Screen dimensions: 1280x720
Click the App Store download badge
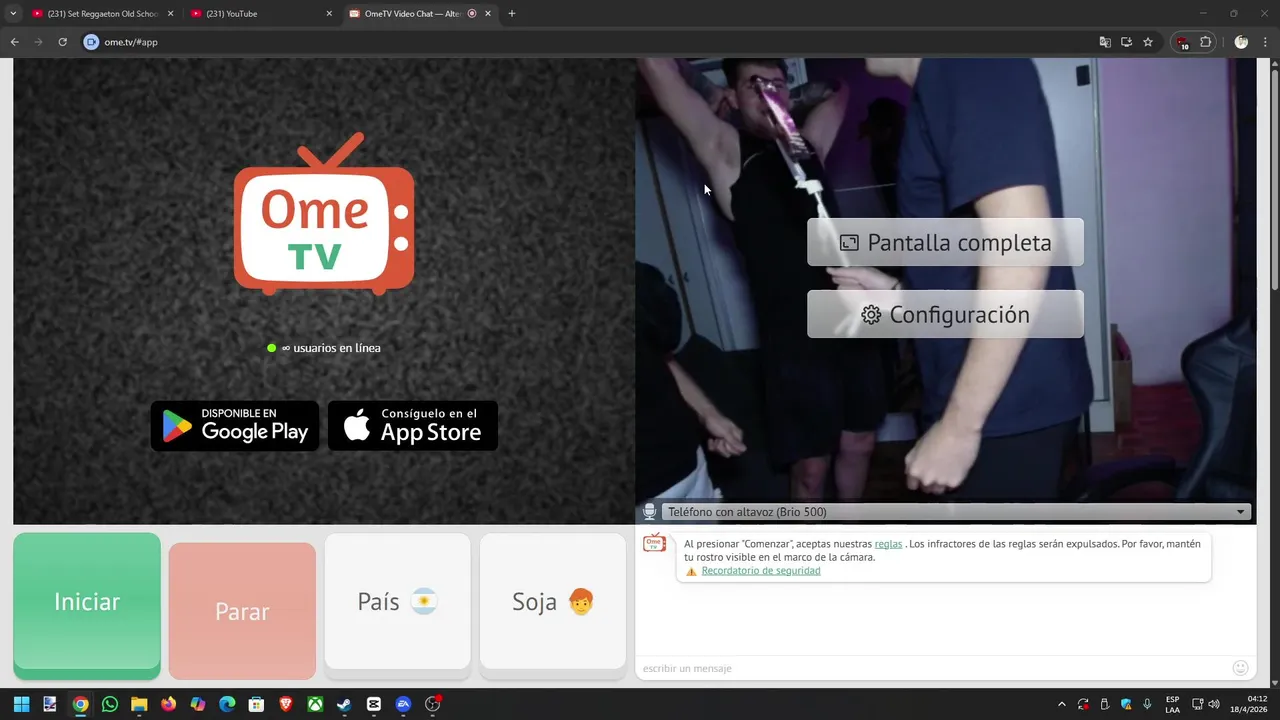pyautogui.click(x=413, y=426)
